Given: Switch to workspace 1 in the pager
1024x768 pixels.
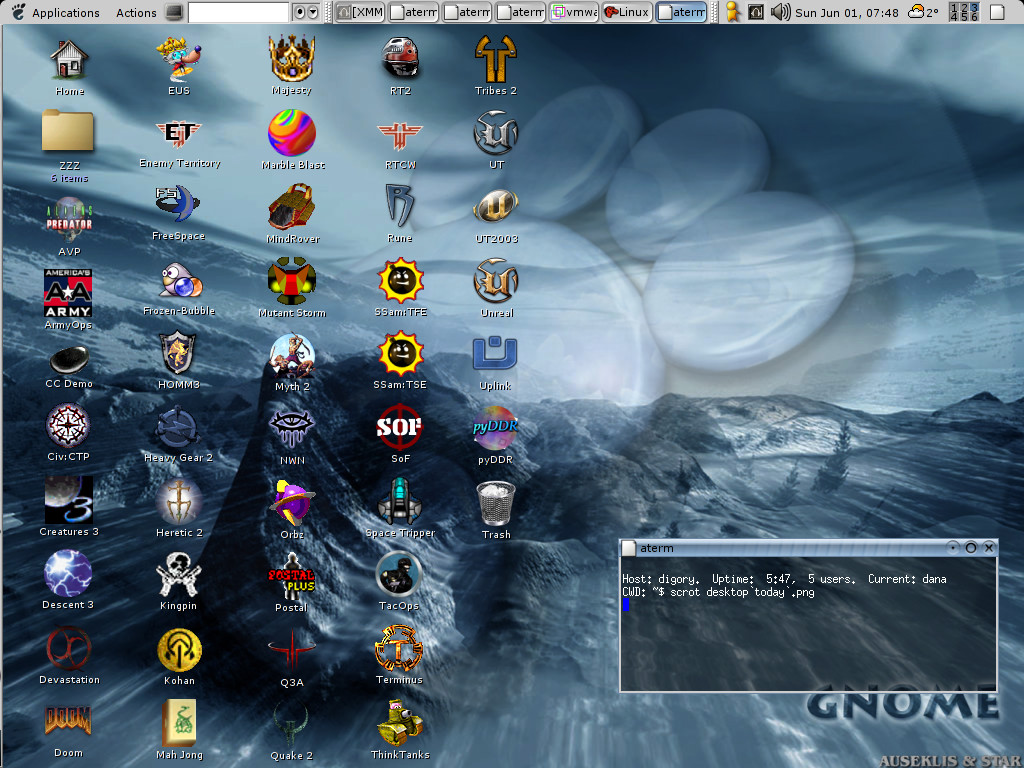Looking at the screenshot, I should [954, 8].
